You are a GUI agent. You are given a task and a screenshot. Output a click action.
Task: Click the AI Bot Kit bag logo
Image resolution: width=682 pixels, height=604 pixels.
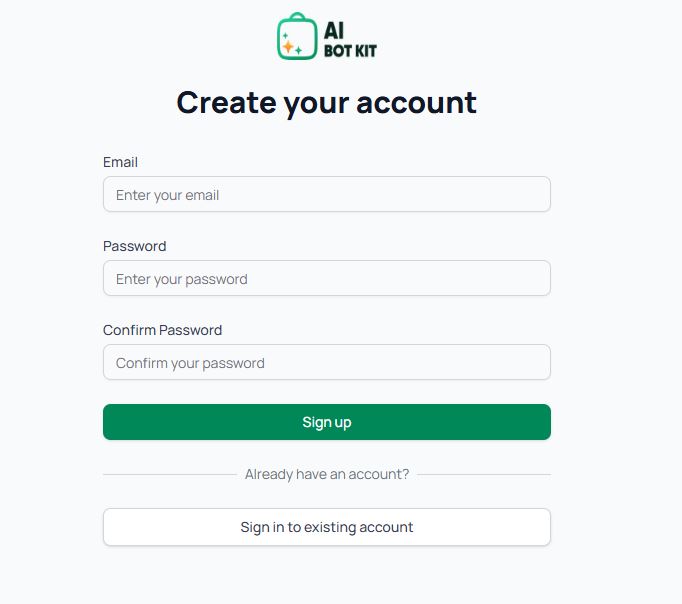click(x=297, y=36)
